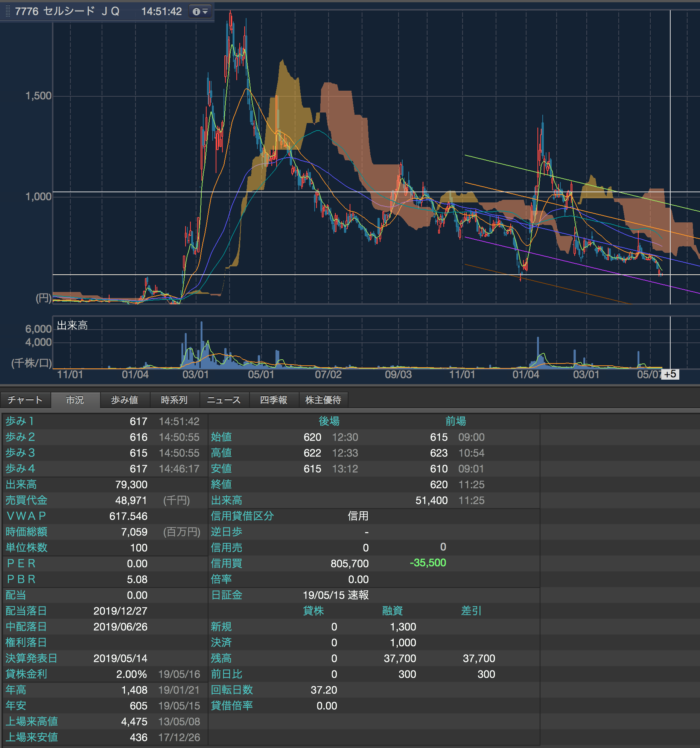Click the 貸株金利 value 2.00%
Viewport: 700px width, 748px height.
[x=132, y=674]
